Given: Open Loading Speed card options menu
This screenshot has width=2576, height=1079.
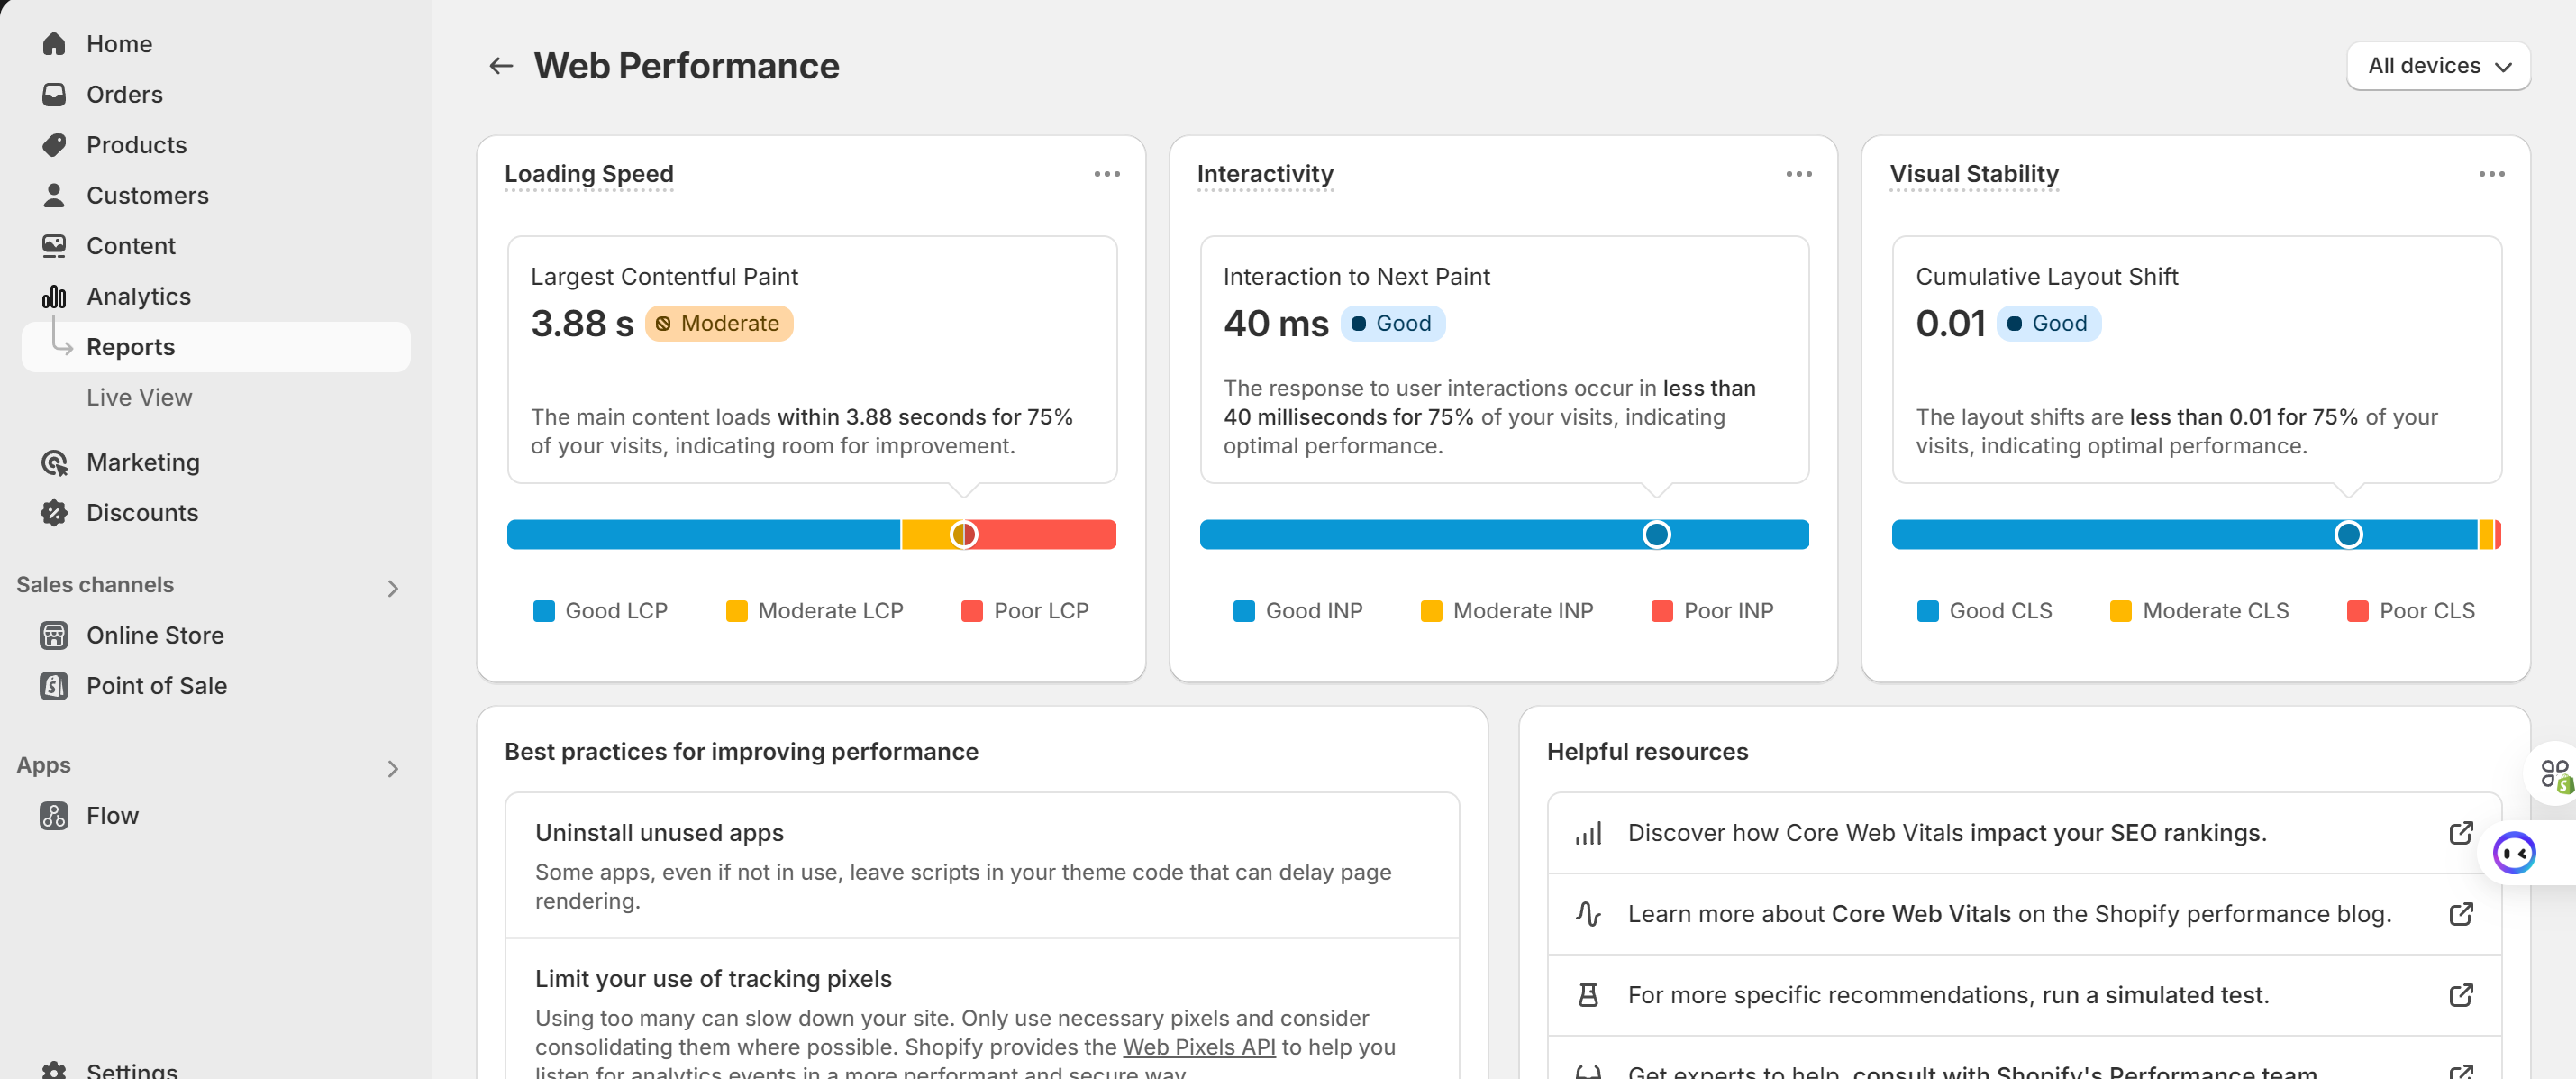Looking at the screenshot, I should [1106, 174].
